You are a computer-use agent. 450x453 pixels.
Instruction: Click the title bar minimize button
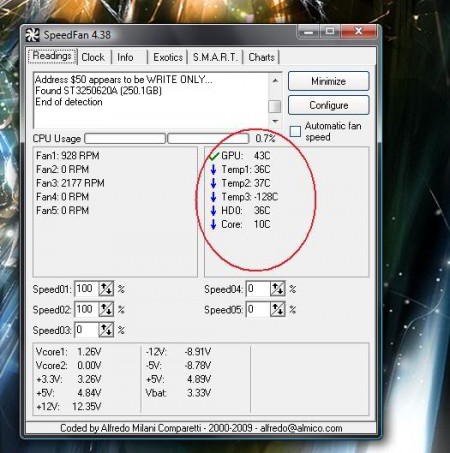pos(309,31)
